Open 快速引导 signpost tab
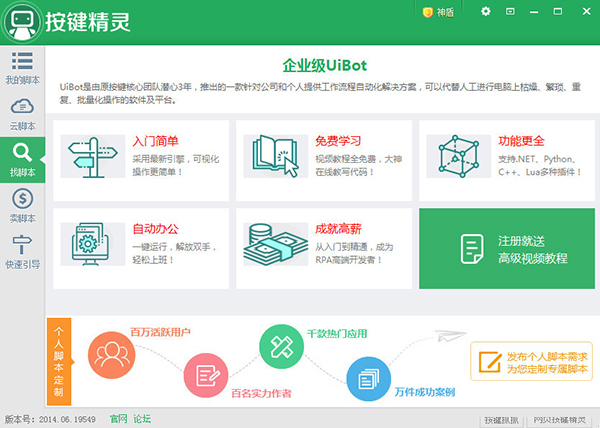600x428 pixels. pos(22,252)
